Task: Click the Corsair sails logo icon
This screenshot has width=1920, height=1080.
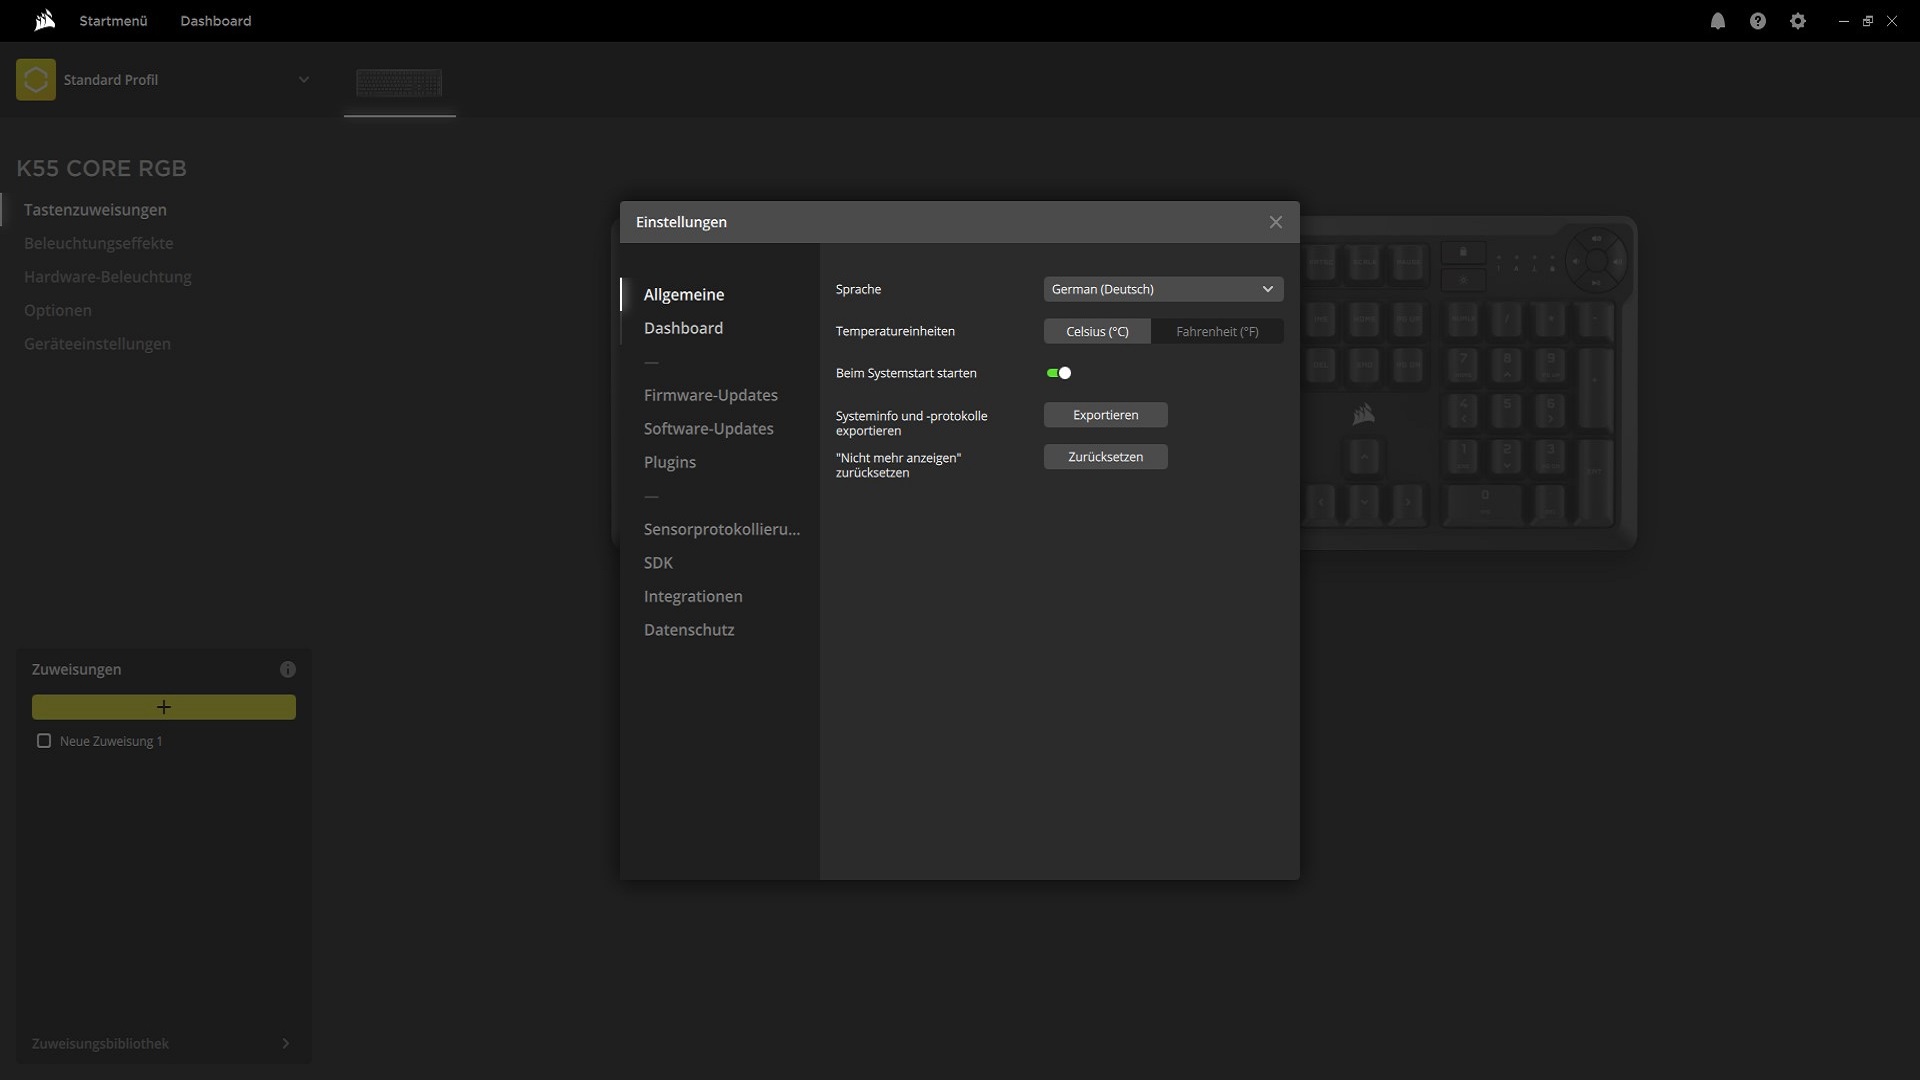Action: coord(44,21)
